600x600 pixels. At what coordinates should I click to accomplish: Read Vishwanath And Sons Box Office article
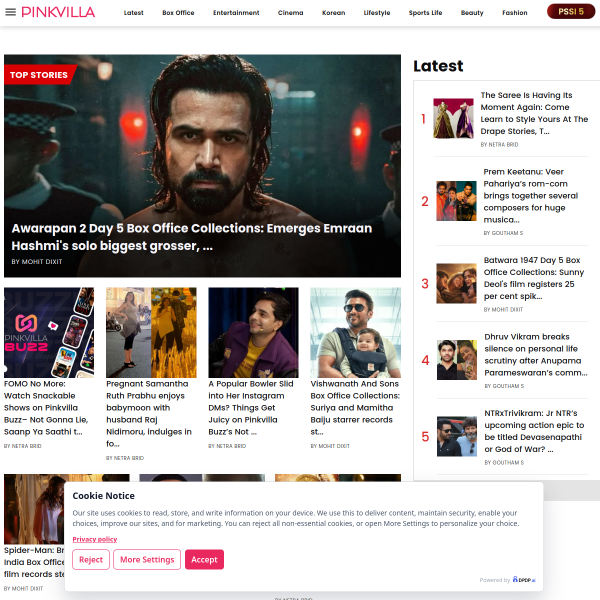click(355, 408)
